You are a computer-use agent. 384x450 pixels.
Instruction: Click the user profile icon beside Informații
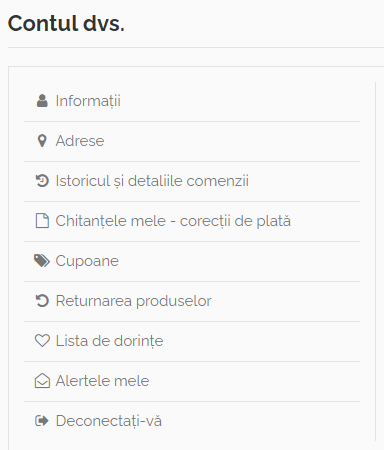[42, 101]
